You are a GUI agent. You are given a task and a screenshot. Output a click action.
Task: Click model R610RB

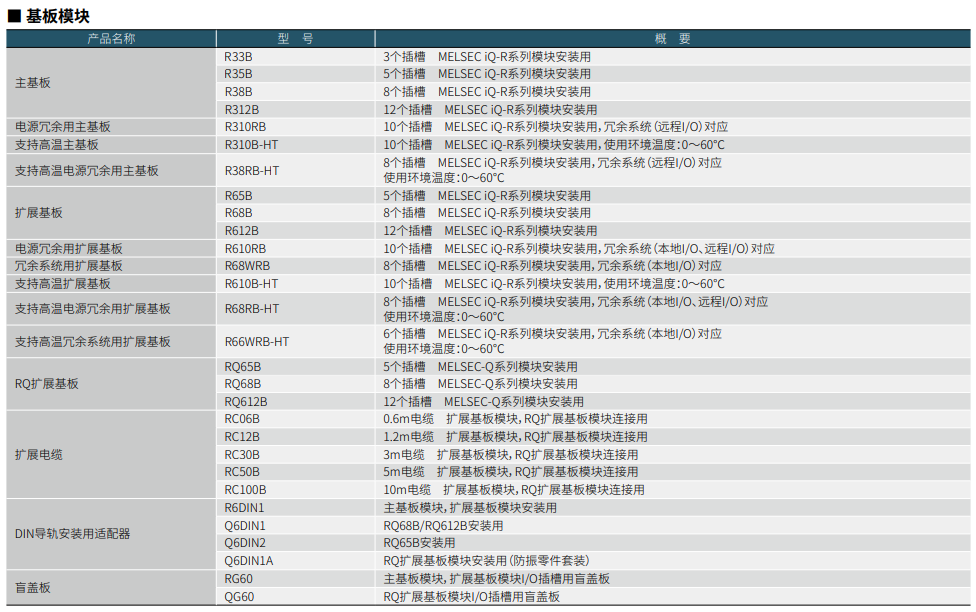click(245, 248)
